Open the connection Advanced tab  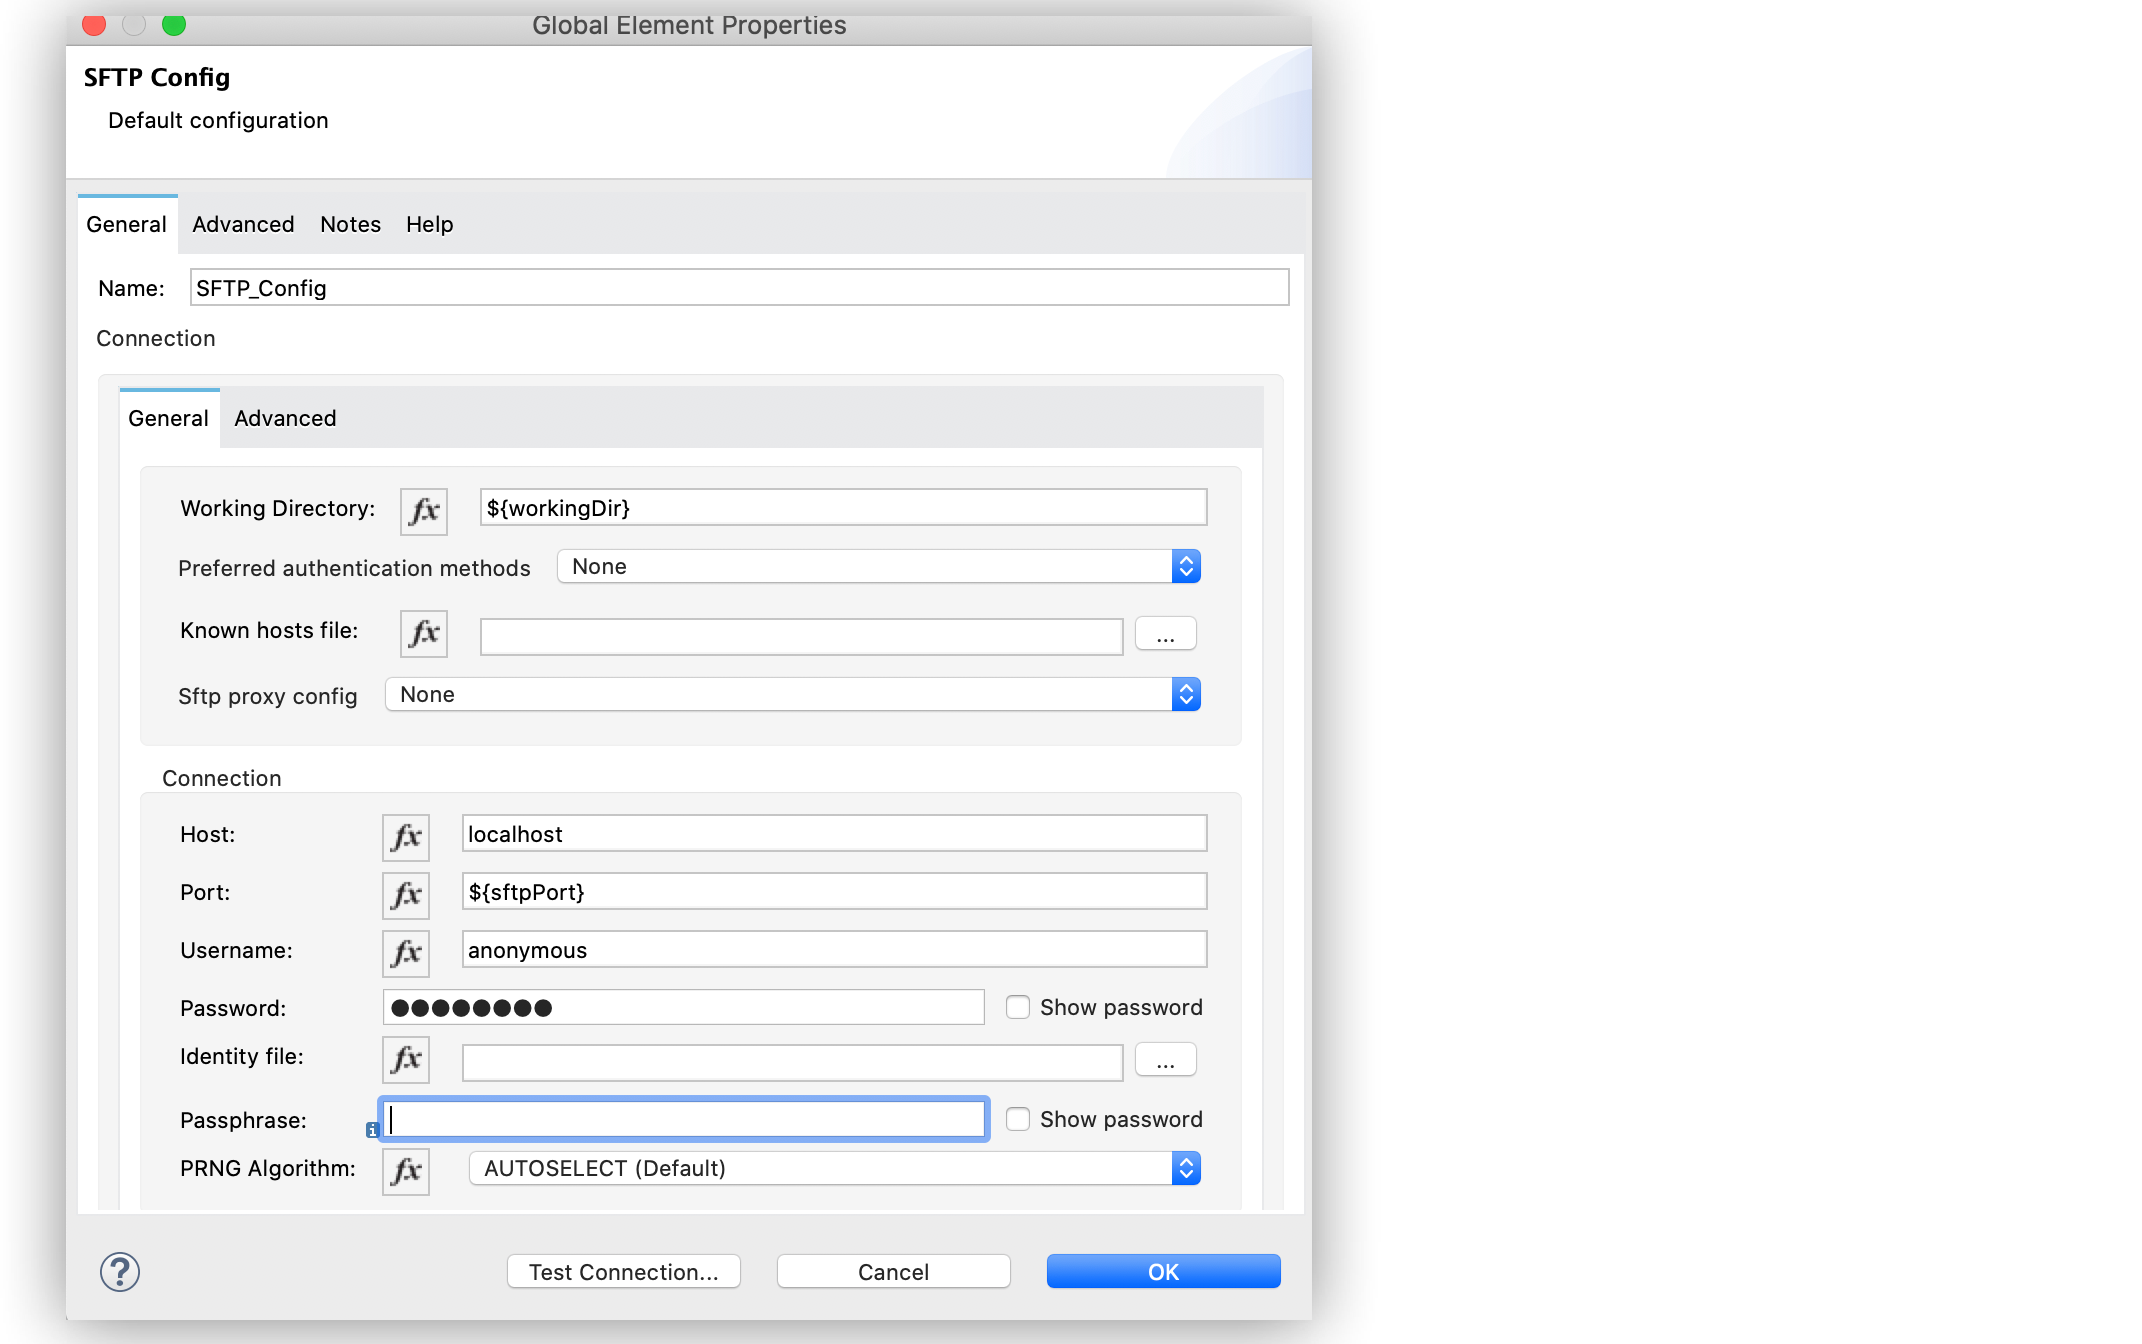pyautogui.click(x=284, y=418)
